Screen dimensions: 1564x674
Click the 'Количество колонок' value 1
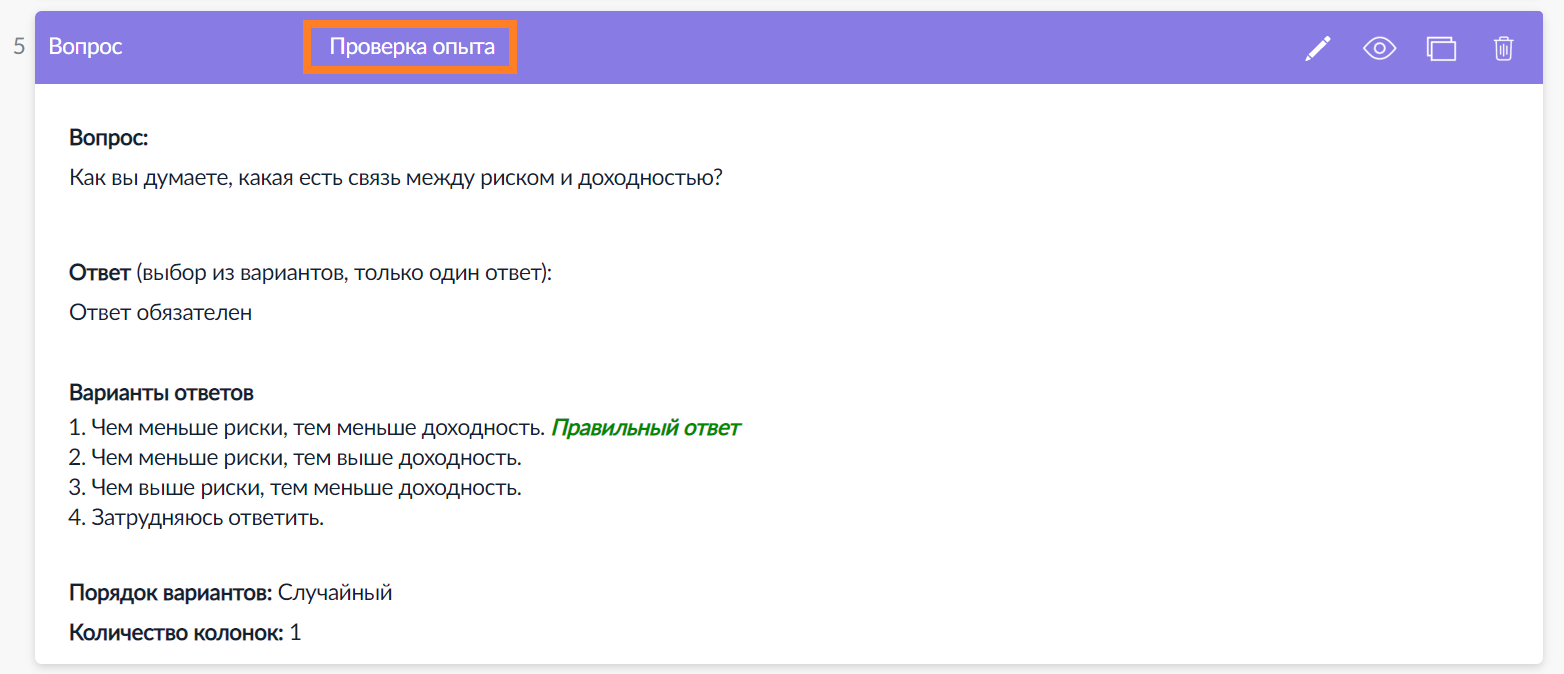click(295, 632)
